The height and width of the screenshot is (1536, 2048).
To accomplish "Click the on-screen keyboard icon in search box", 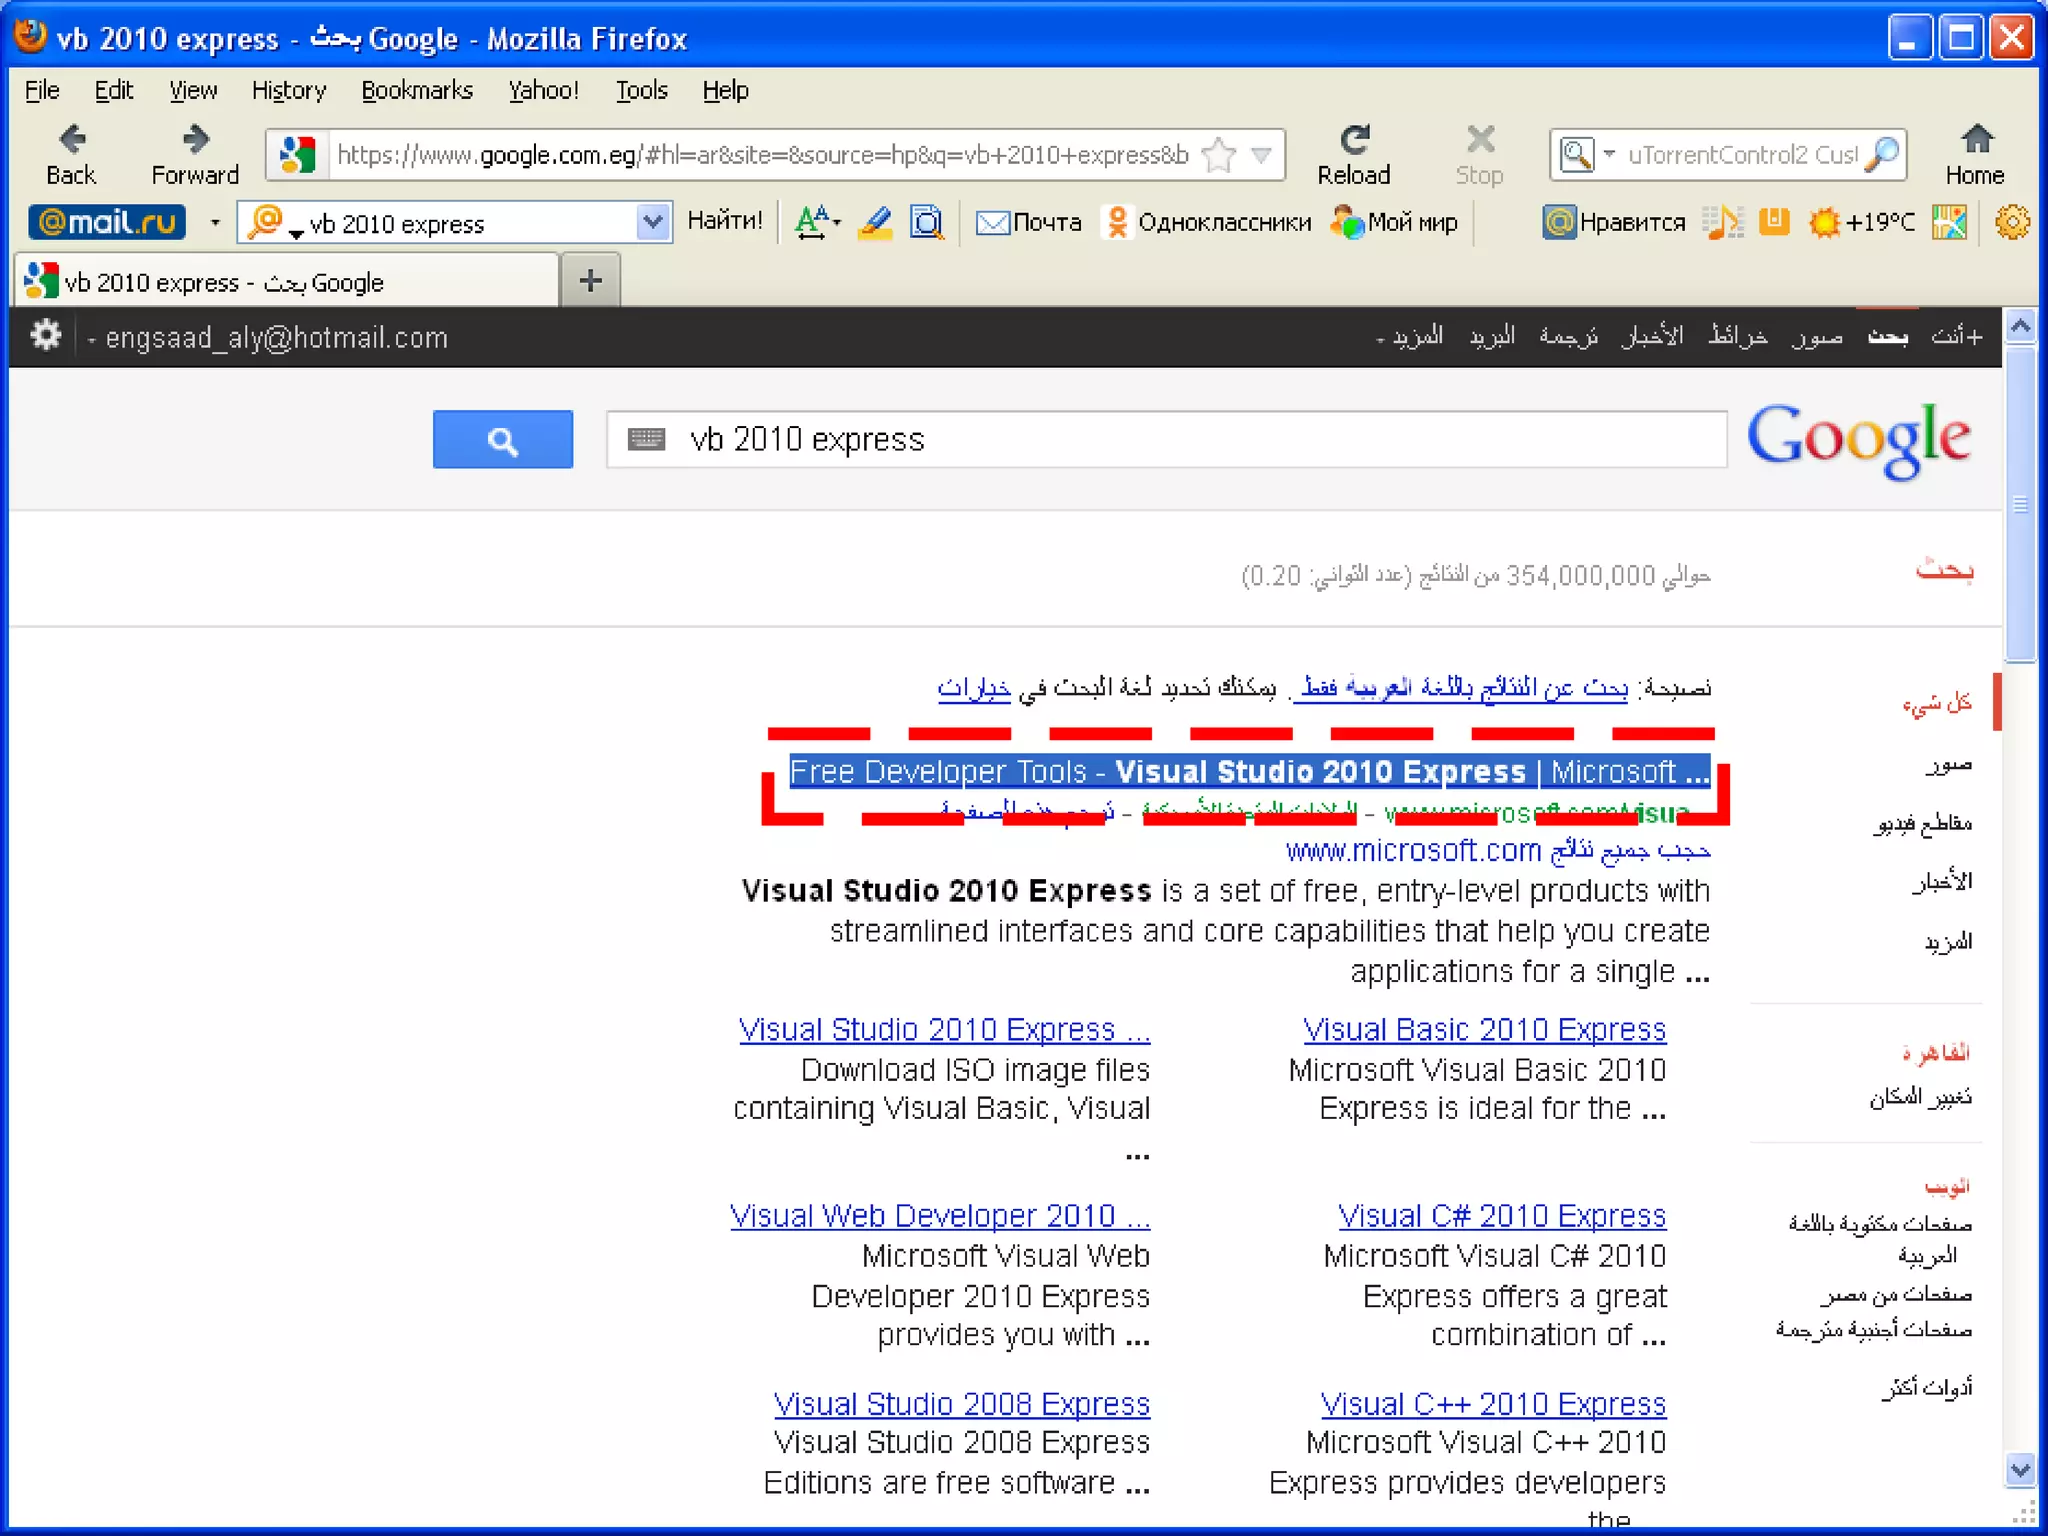I will point(646,439).
